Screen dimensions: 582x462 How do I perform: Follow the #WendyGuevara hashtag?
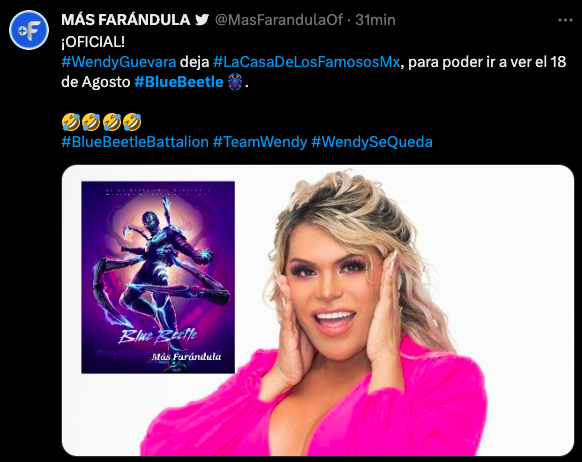119,62
